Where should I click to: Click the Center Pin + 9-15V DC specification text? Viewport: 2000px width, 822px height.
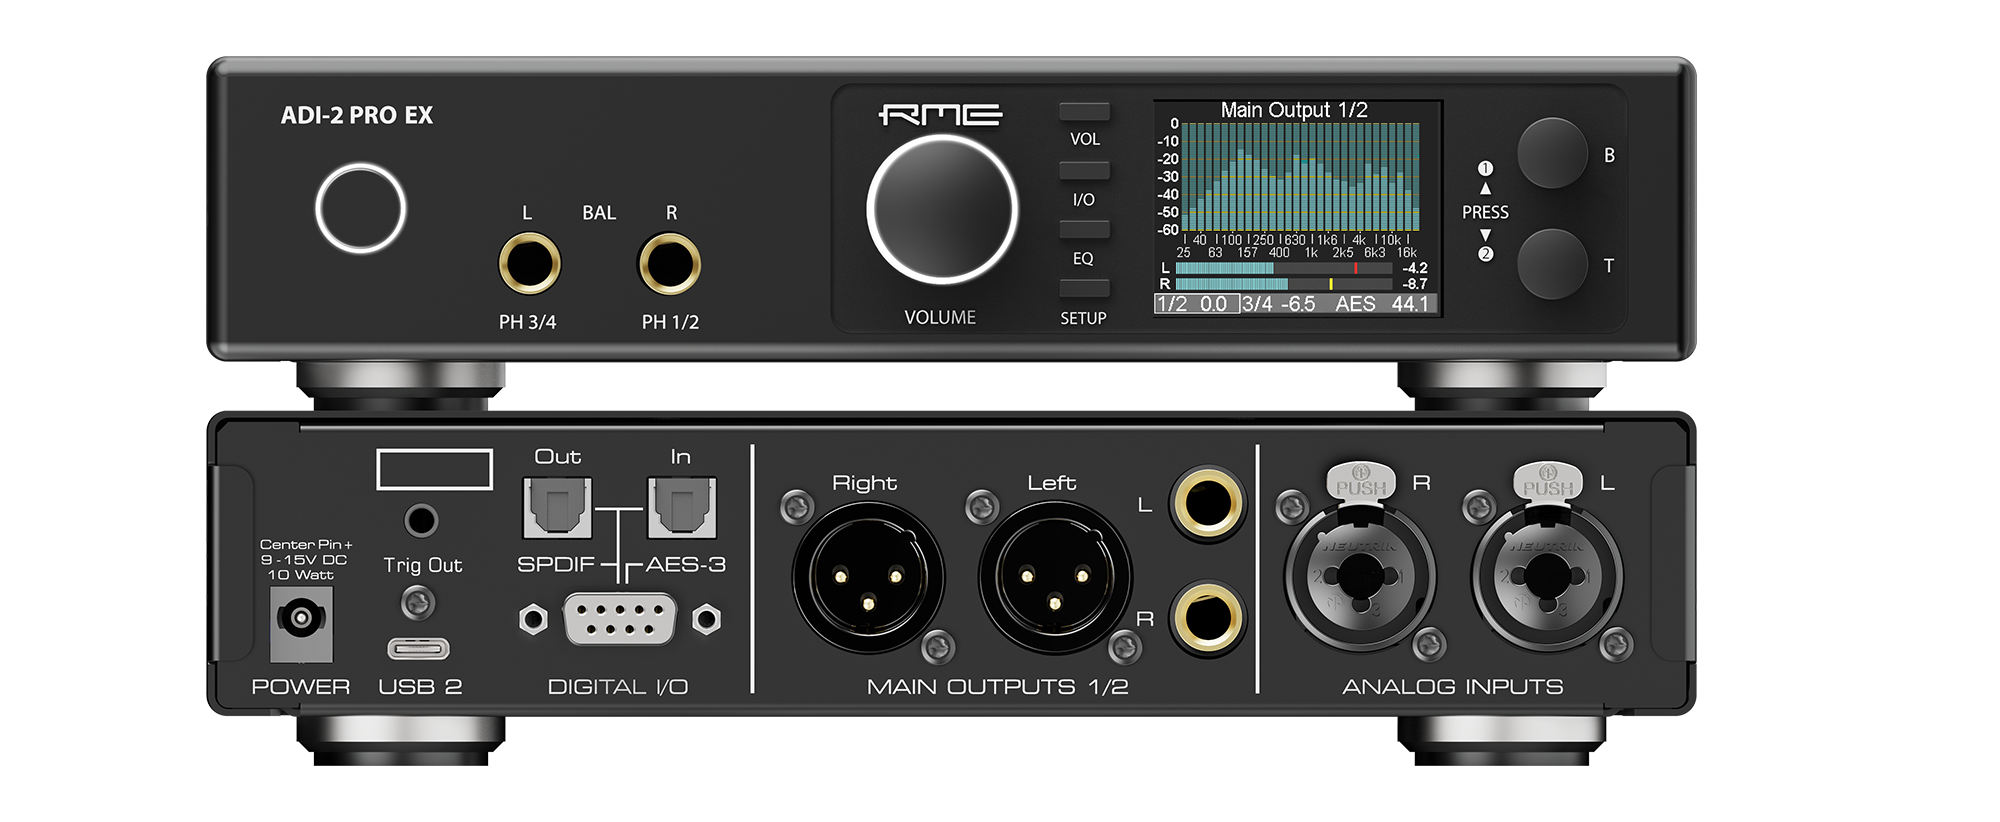[x=305, y=560]
